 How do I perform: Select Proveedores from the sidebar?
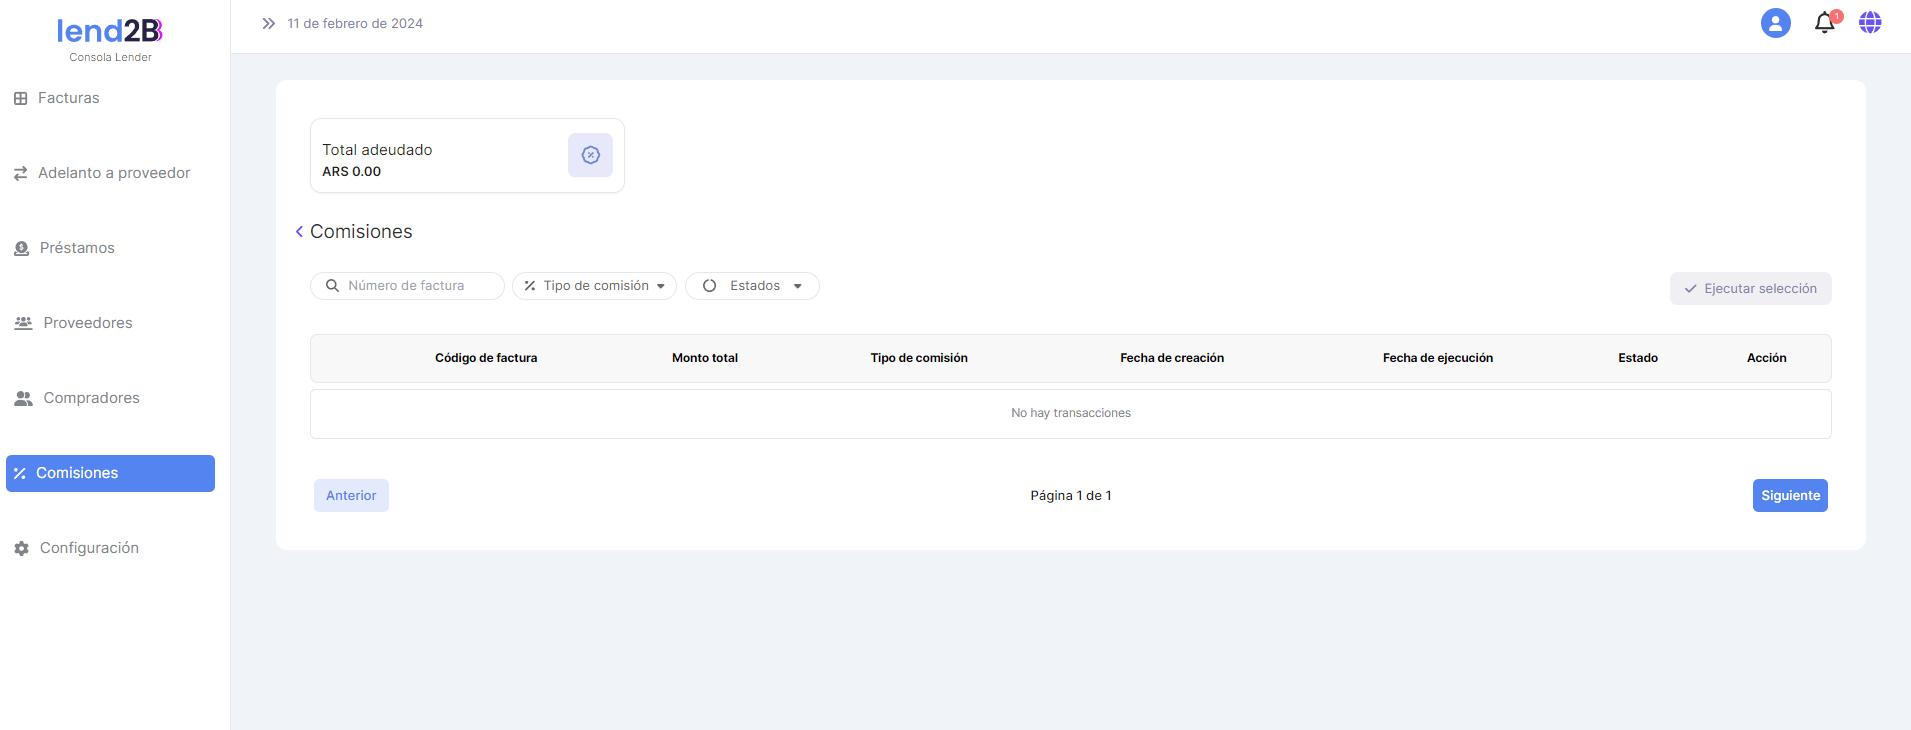[87, 323]
